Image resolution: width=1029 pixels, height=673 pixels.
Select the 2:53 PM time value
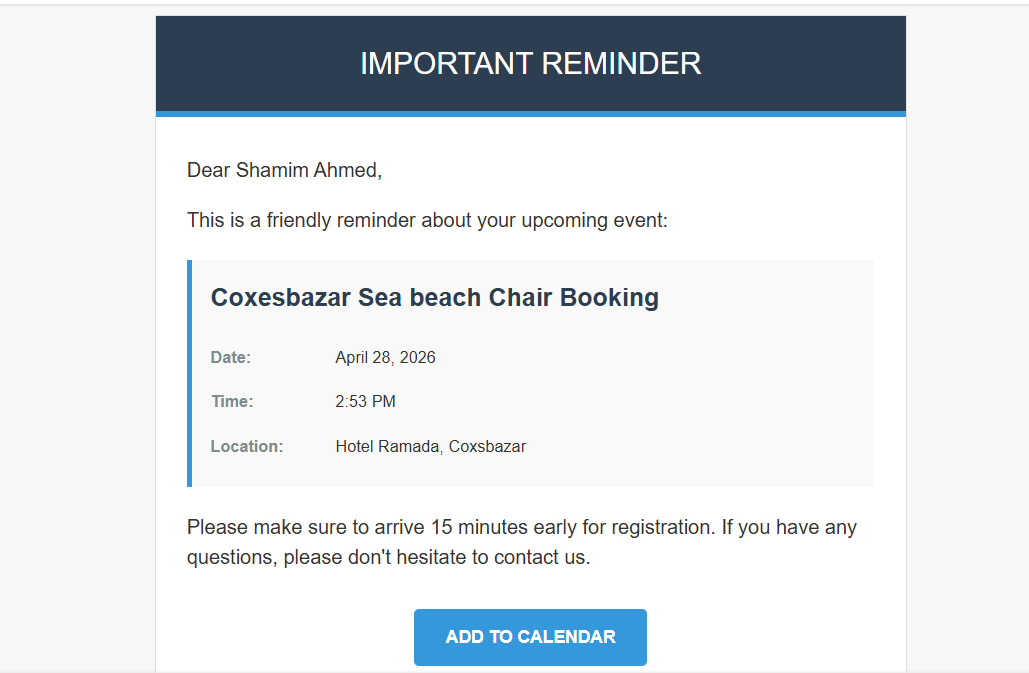(365, 402)
